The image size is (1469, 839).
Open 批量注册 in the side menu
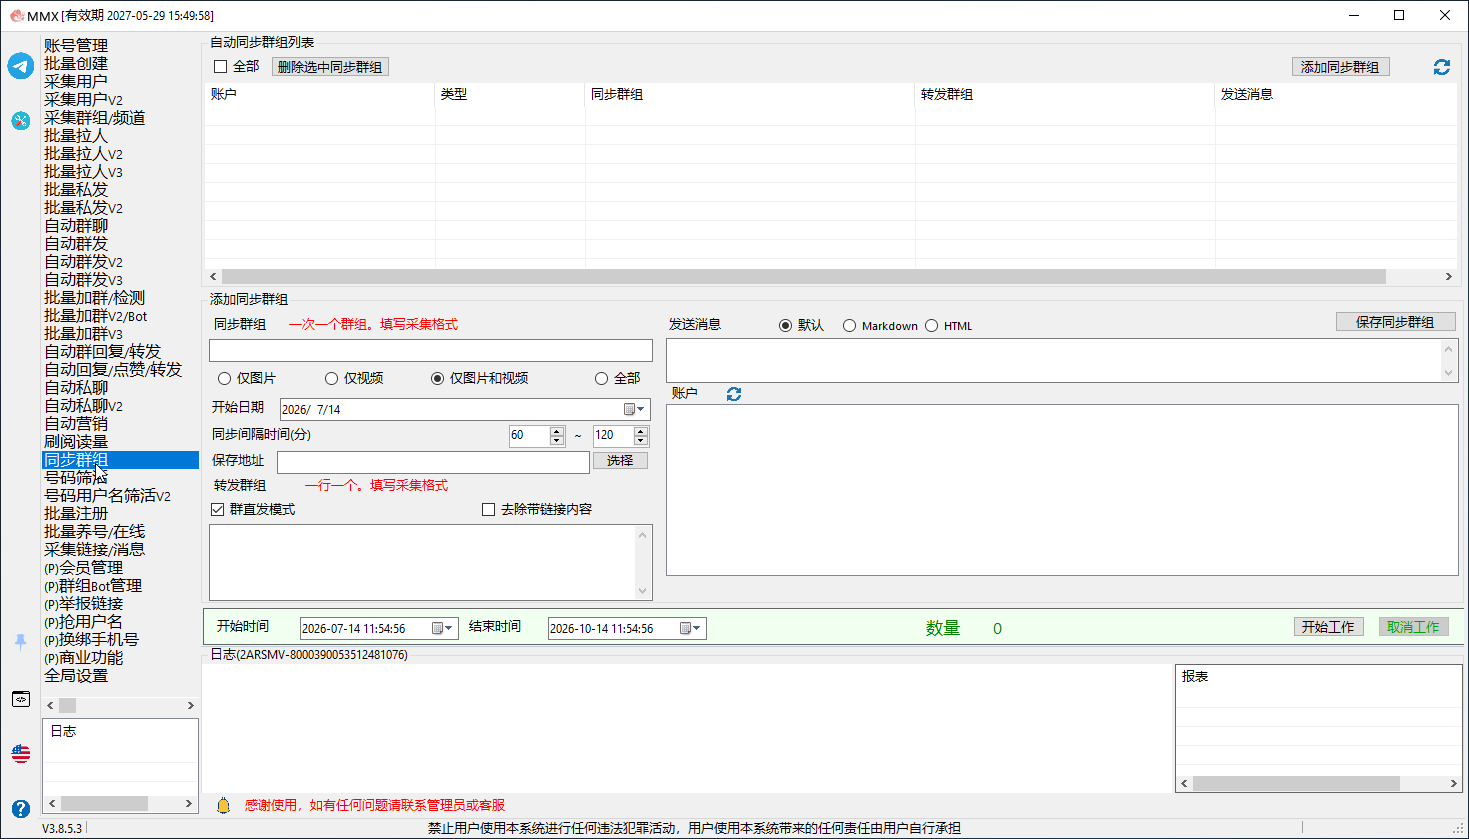(76, 514)
